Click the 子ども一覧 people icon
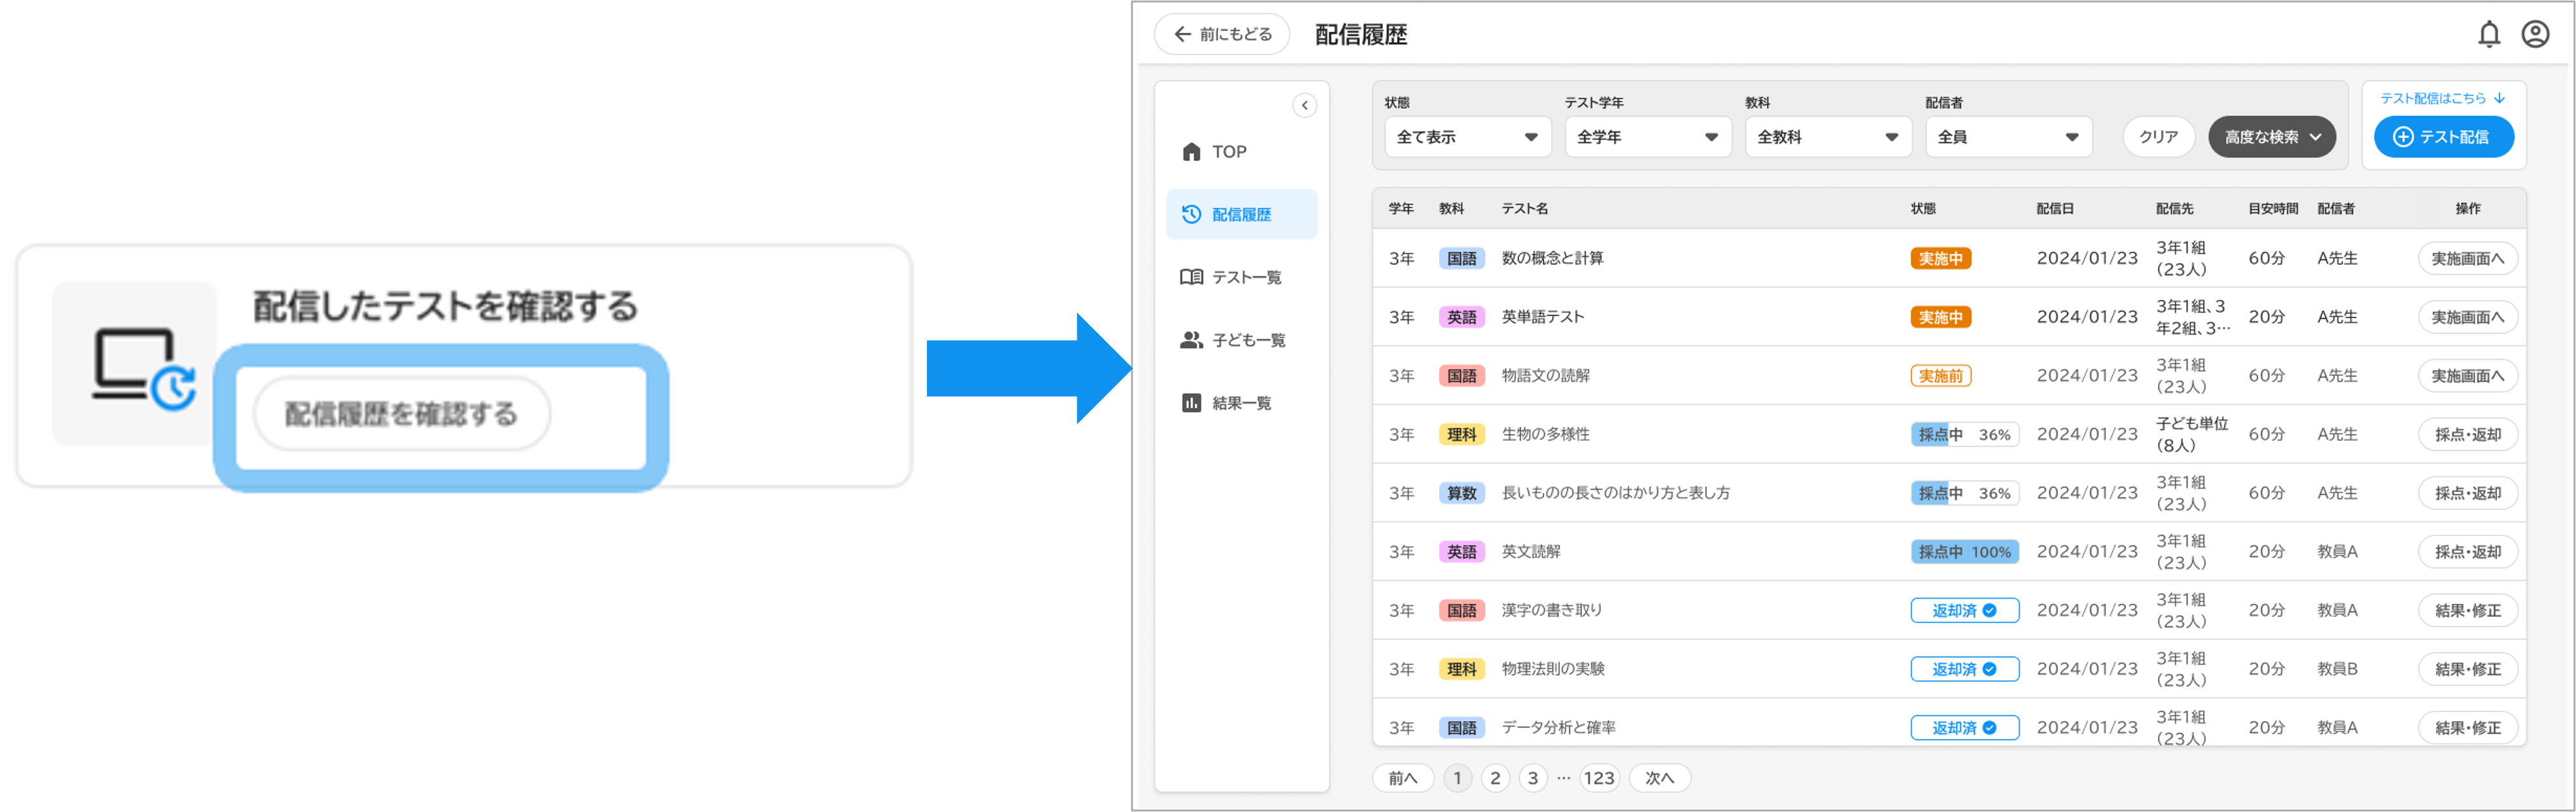Screen dimensions: 2576x812 [1191, 341]
